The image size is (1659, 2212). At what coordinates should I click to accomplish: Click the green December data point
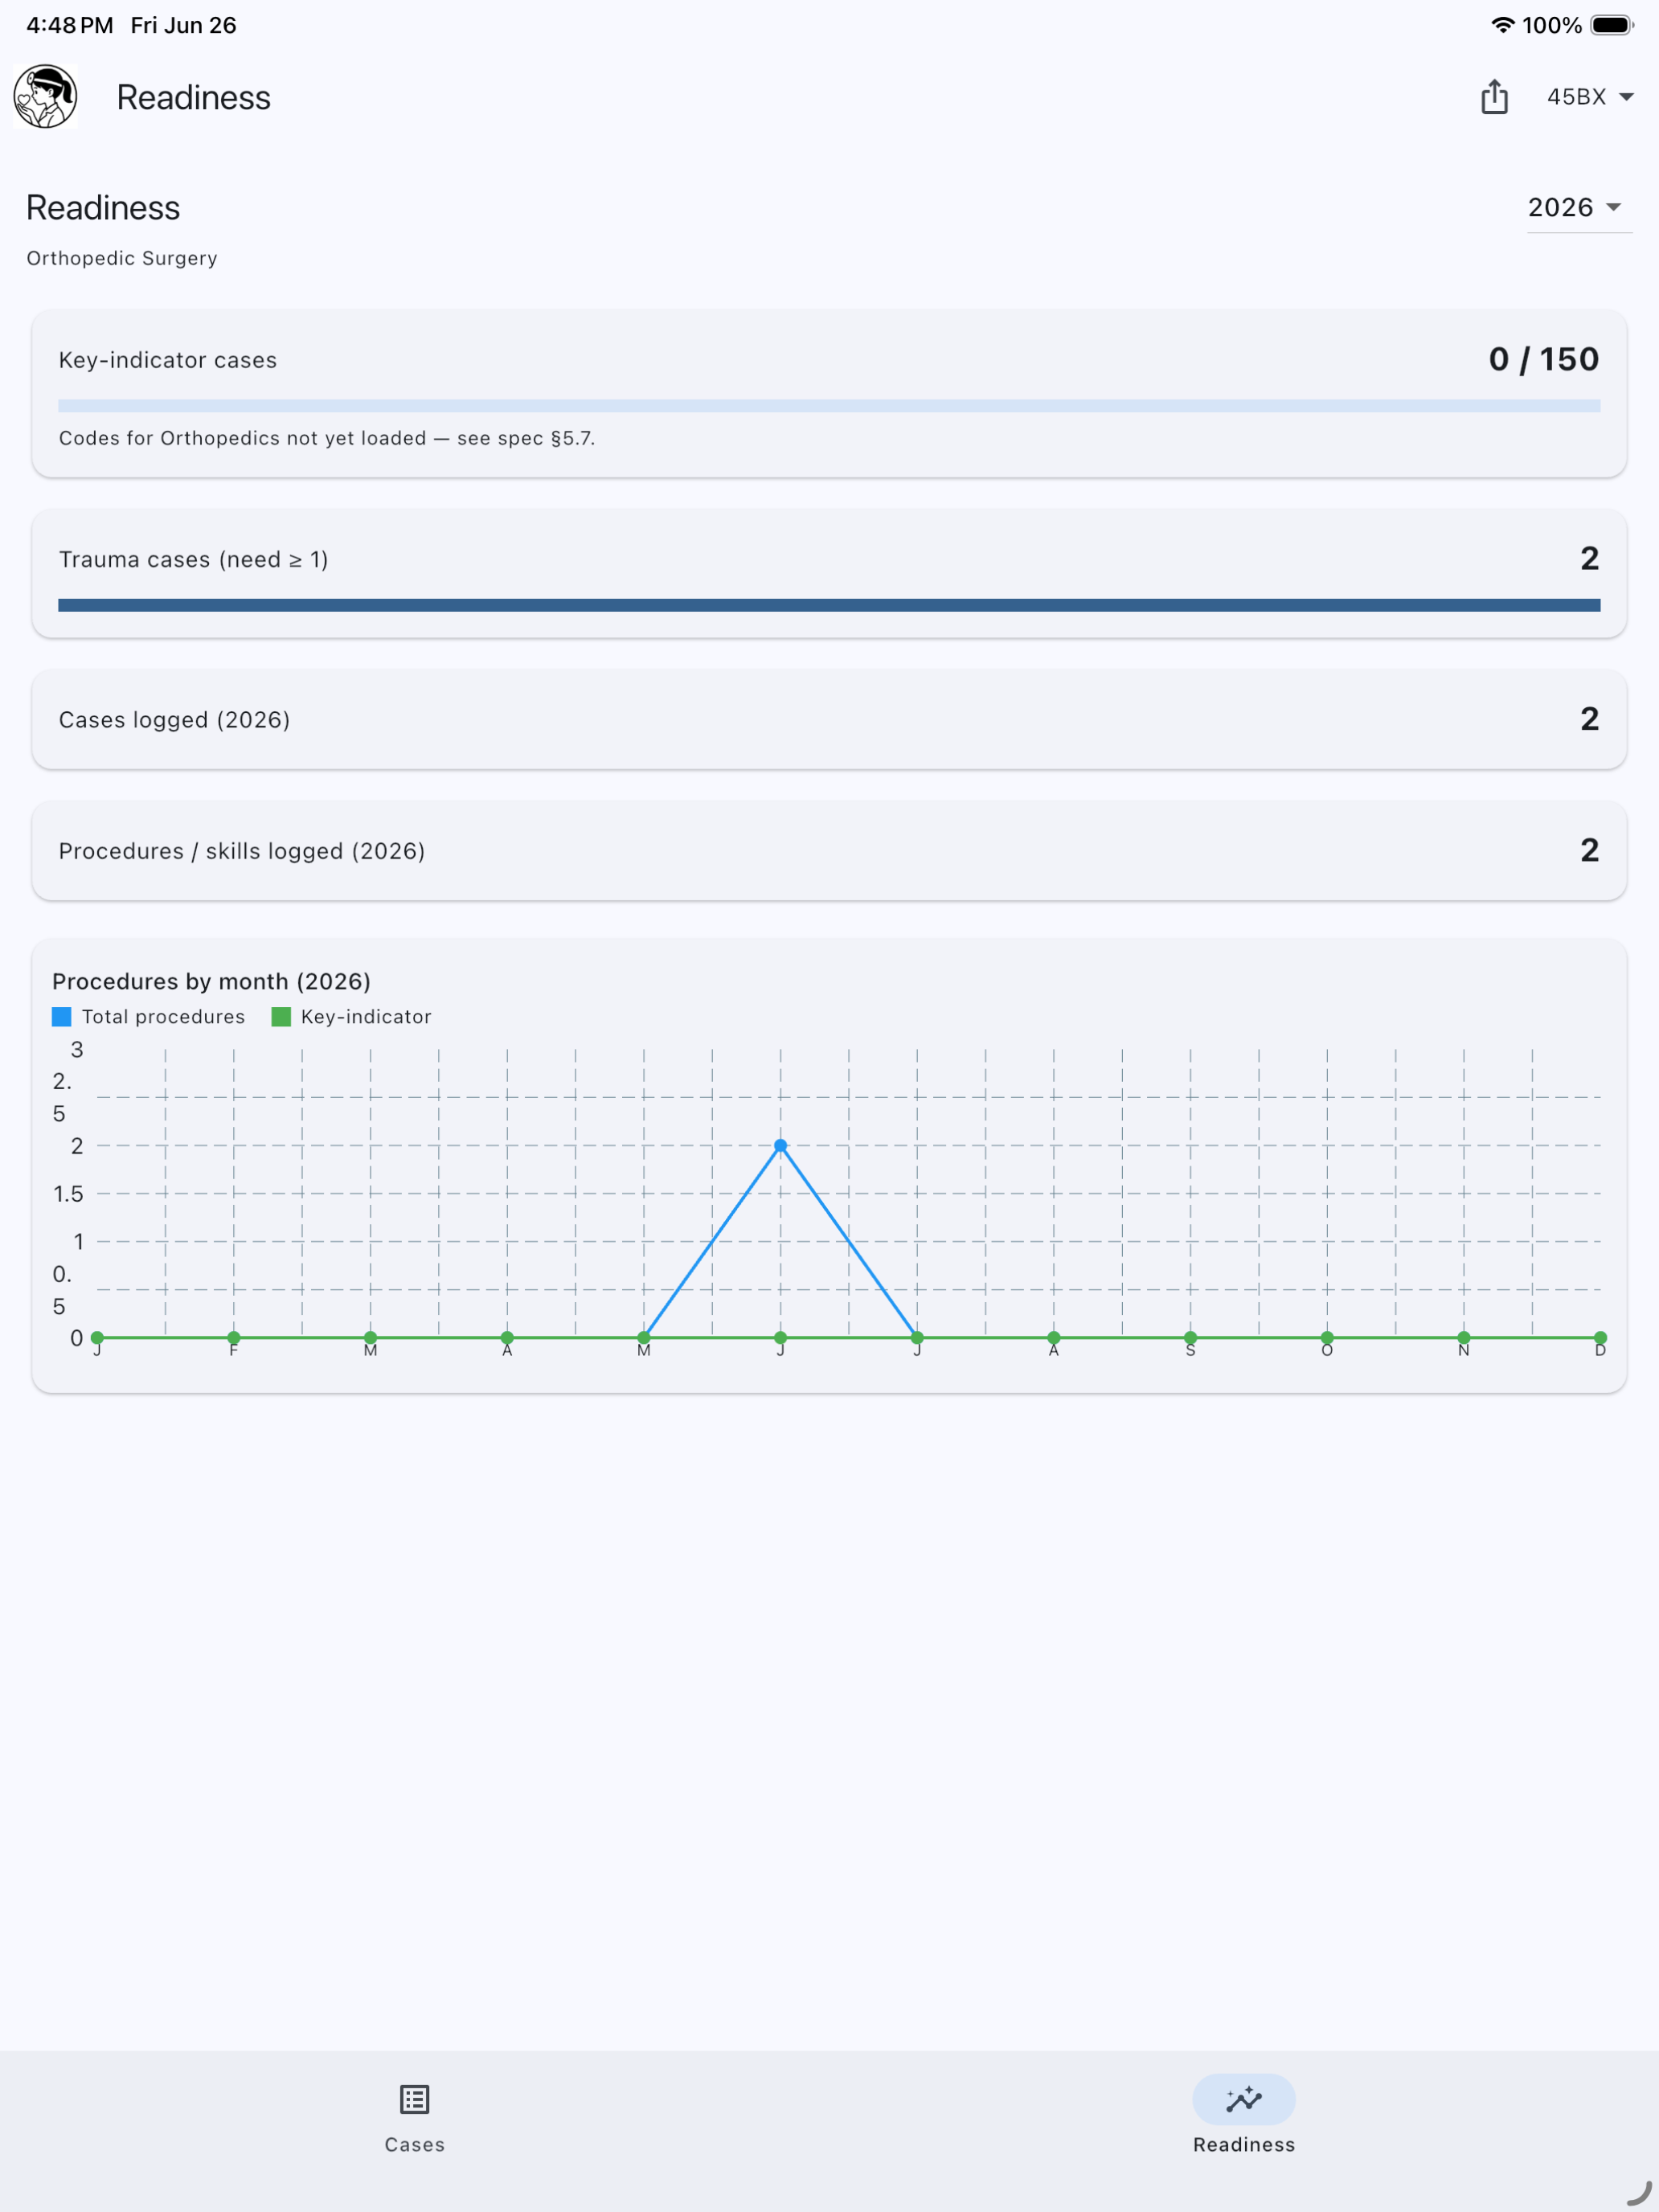point(1600,1338)
